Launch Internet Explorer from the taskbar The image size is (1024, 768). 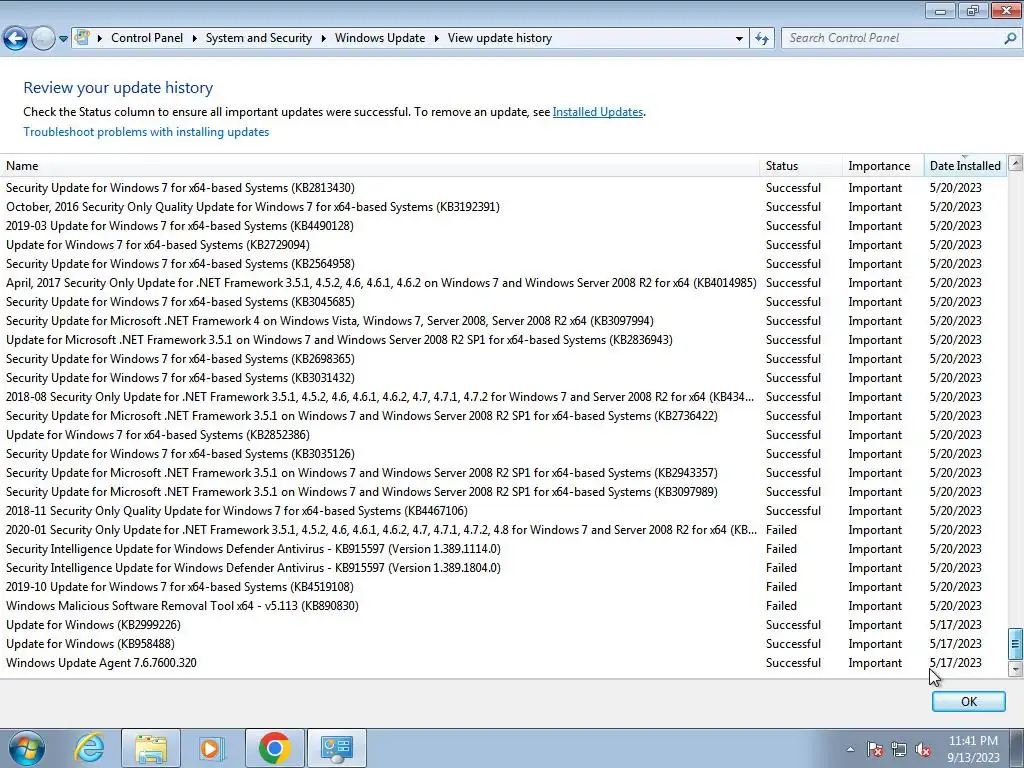(89, 748)
